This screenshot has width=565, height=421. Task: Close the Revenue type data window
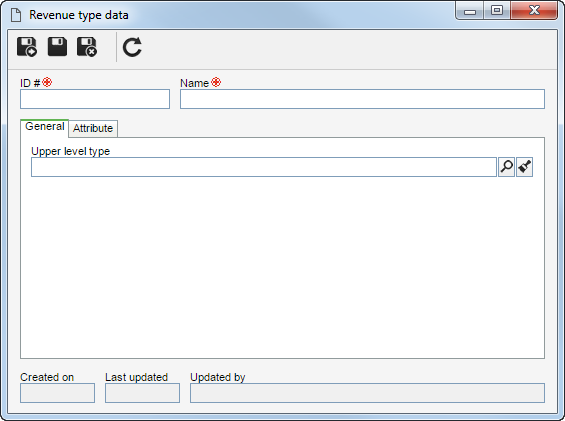point(534,10)
